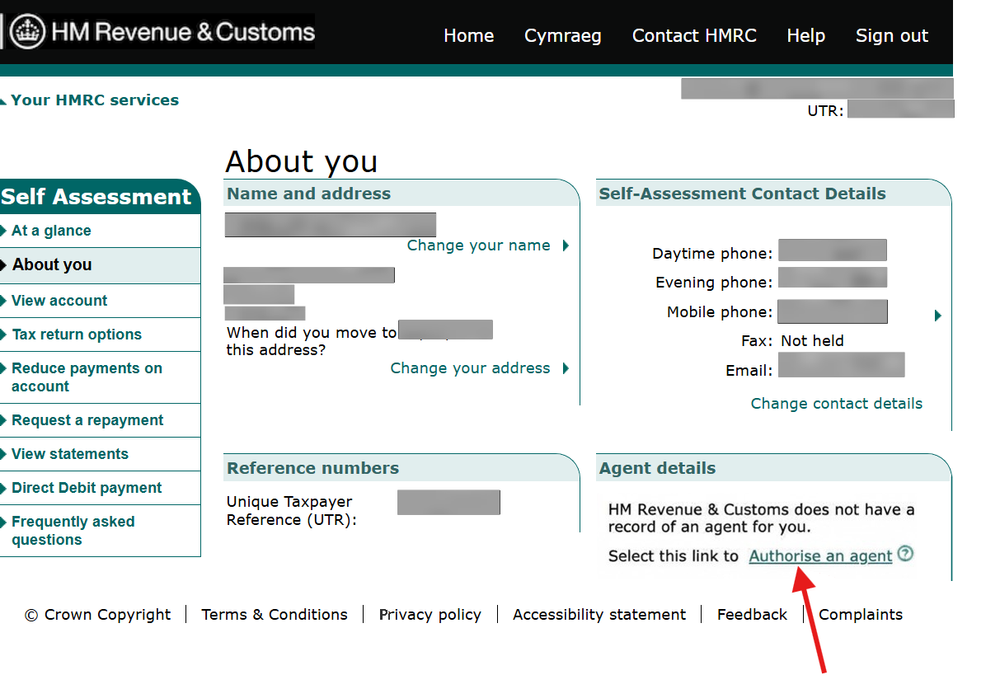Image resolution: width=1000 pixels, height=688 pixels.
Task: Open Direct Debit payment
Action: click(87, 488)
